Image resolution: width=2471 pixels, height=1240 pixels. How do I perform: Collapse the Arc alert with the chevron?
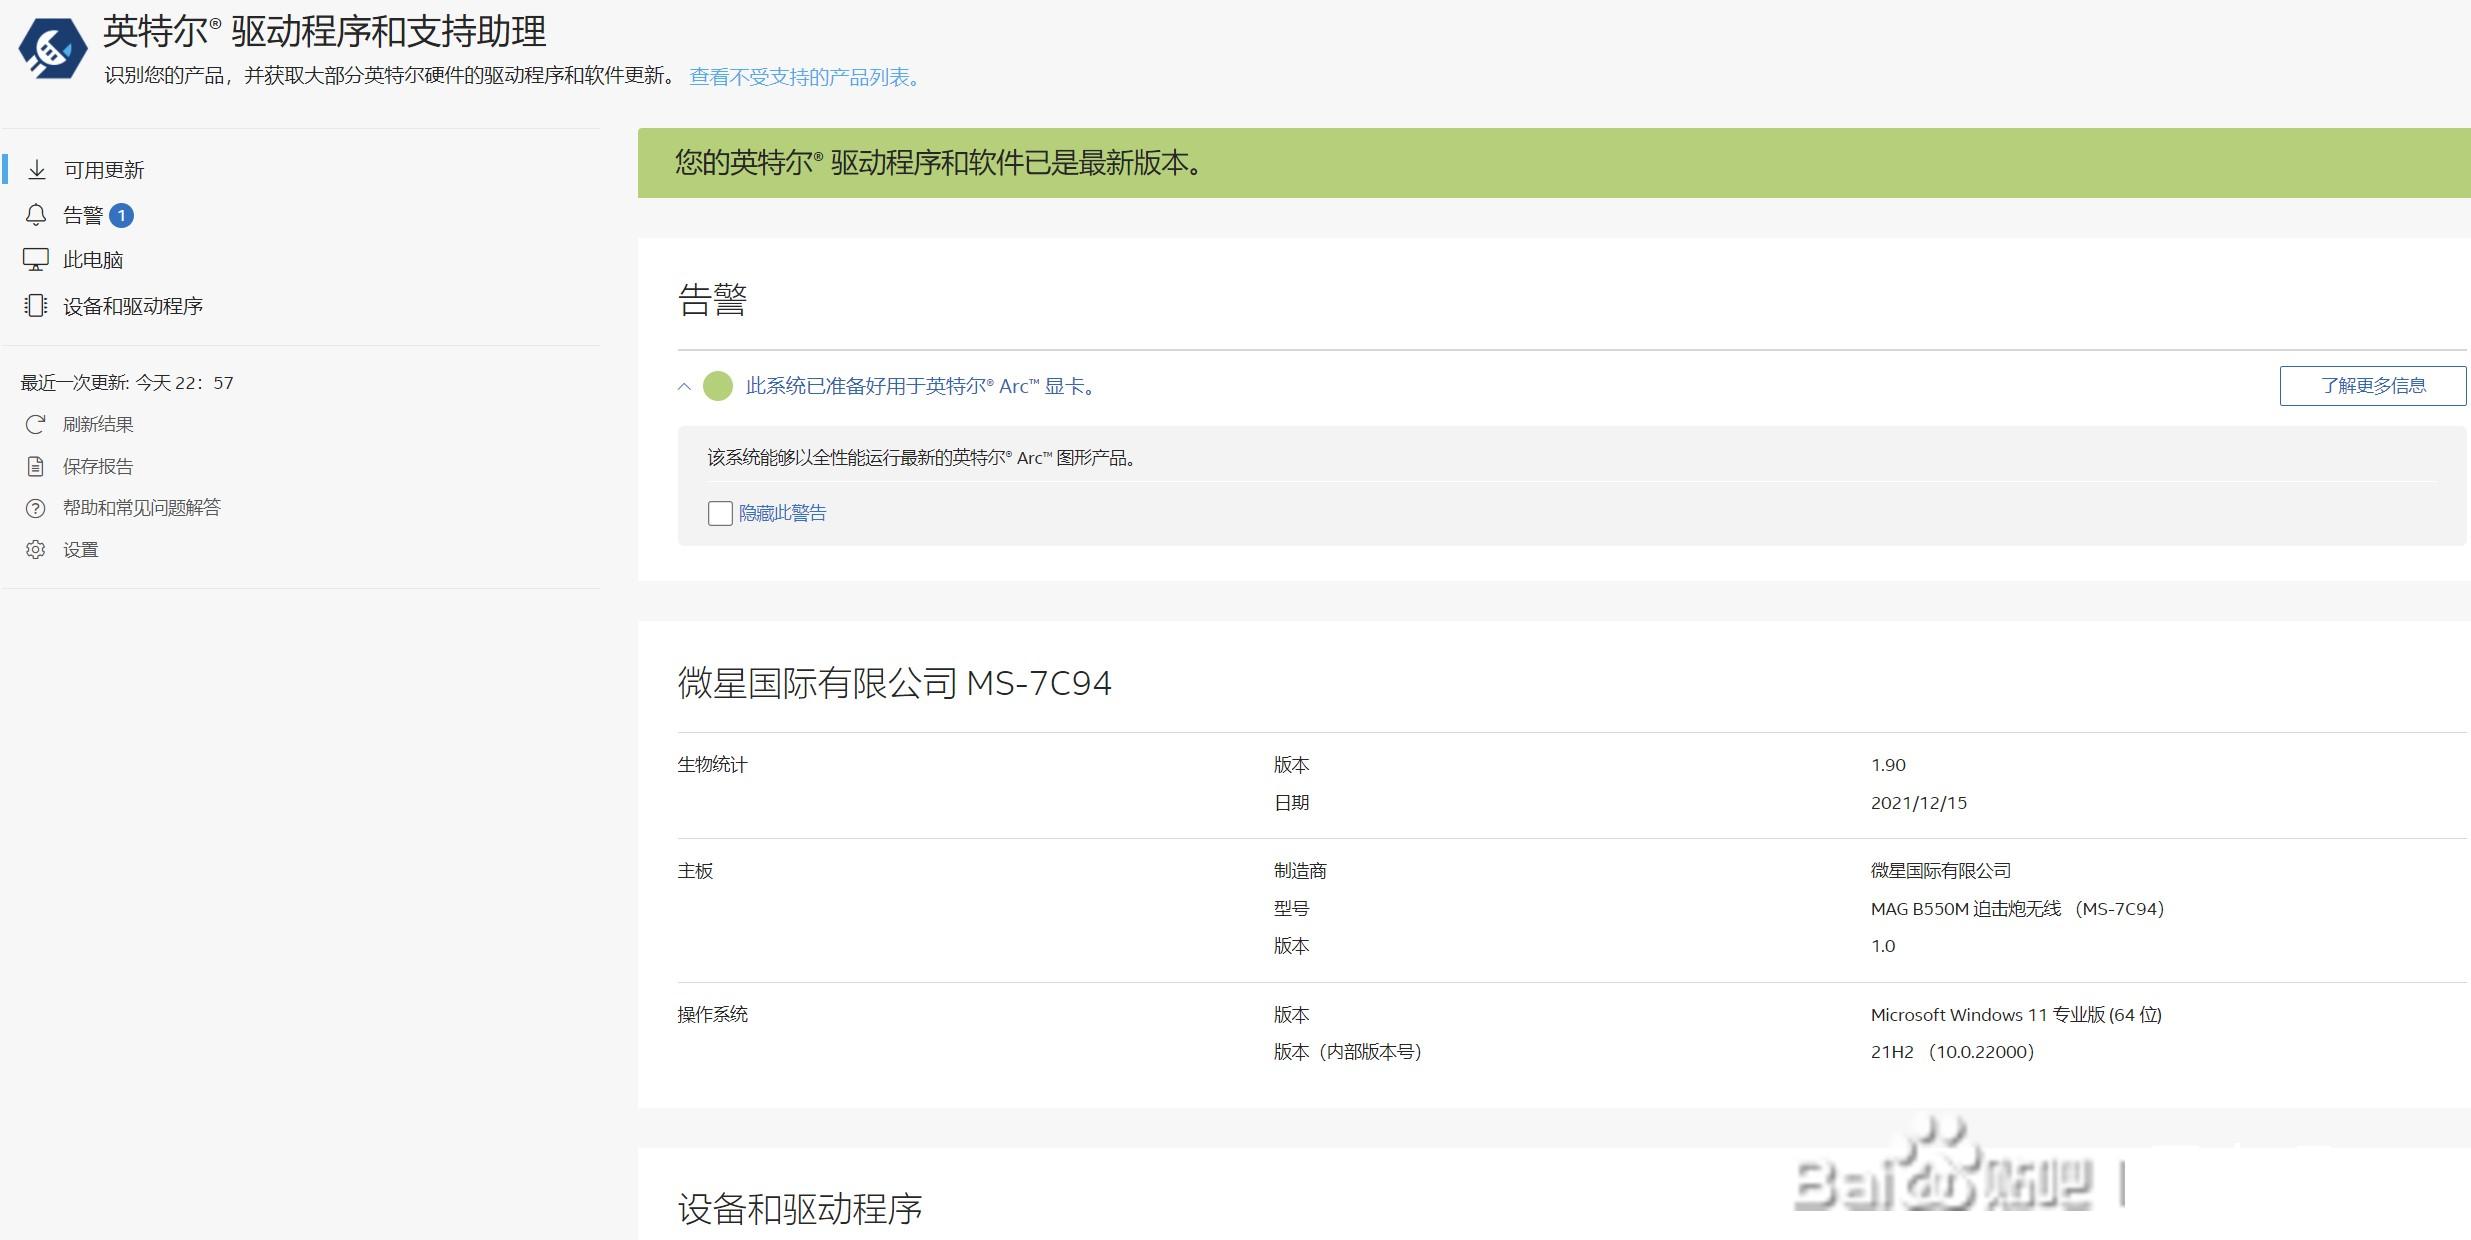(x=684, y=387)
